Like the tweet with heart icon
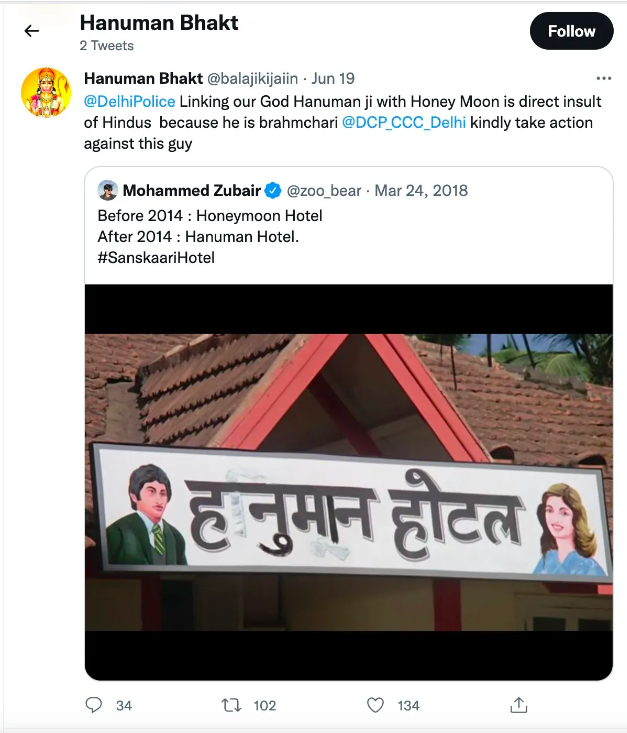Viewport: 627px width, 733px height. click(375, 705)
